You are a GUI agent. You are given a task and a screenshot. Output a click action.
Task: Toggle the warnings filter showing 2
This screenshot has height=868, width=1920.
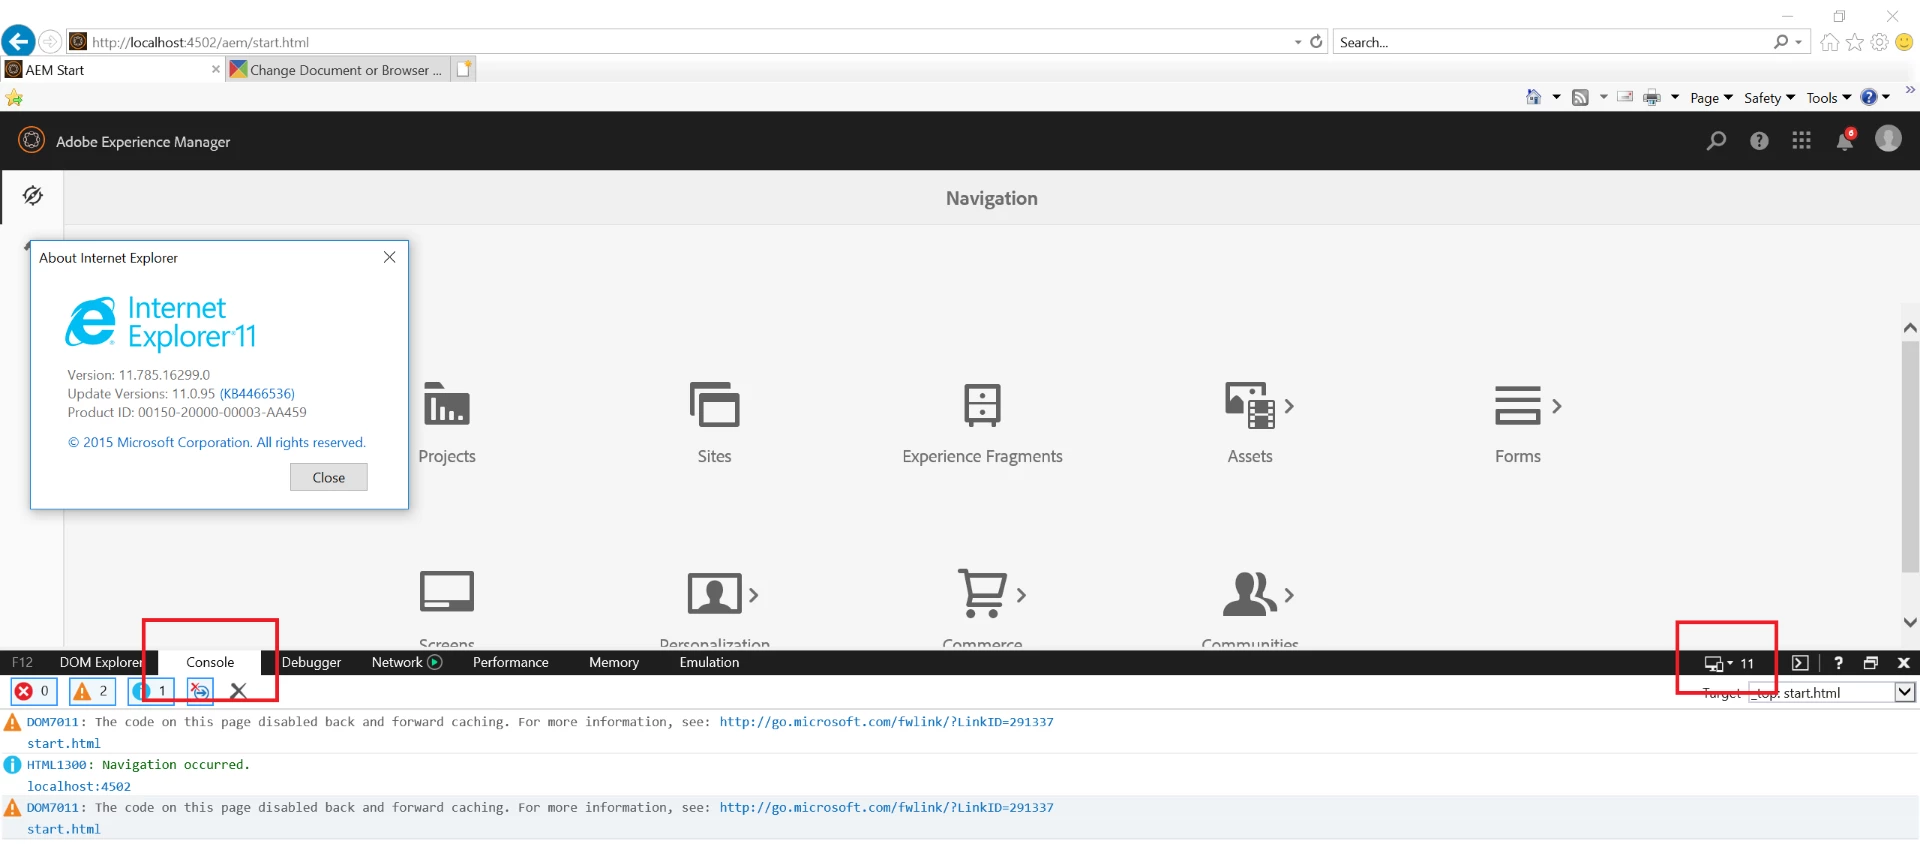[92, 691]
